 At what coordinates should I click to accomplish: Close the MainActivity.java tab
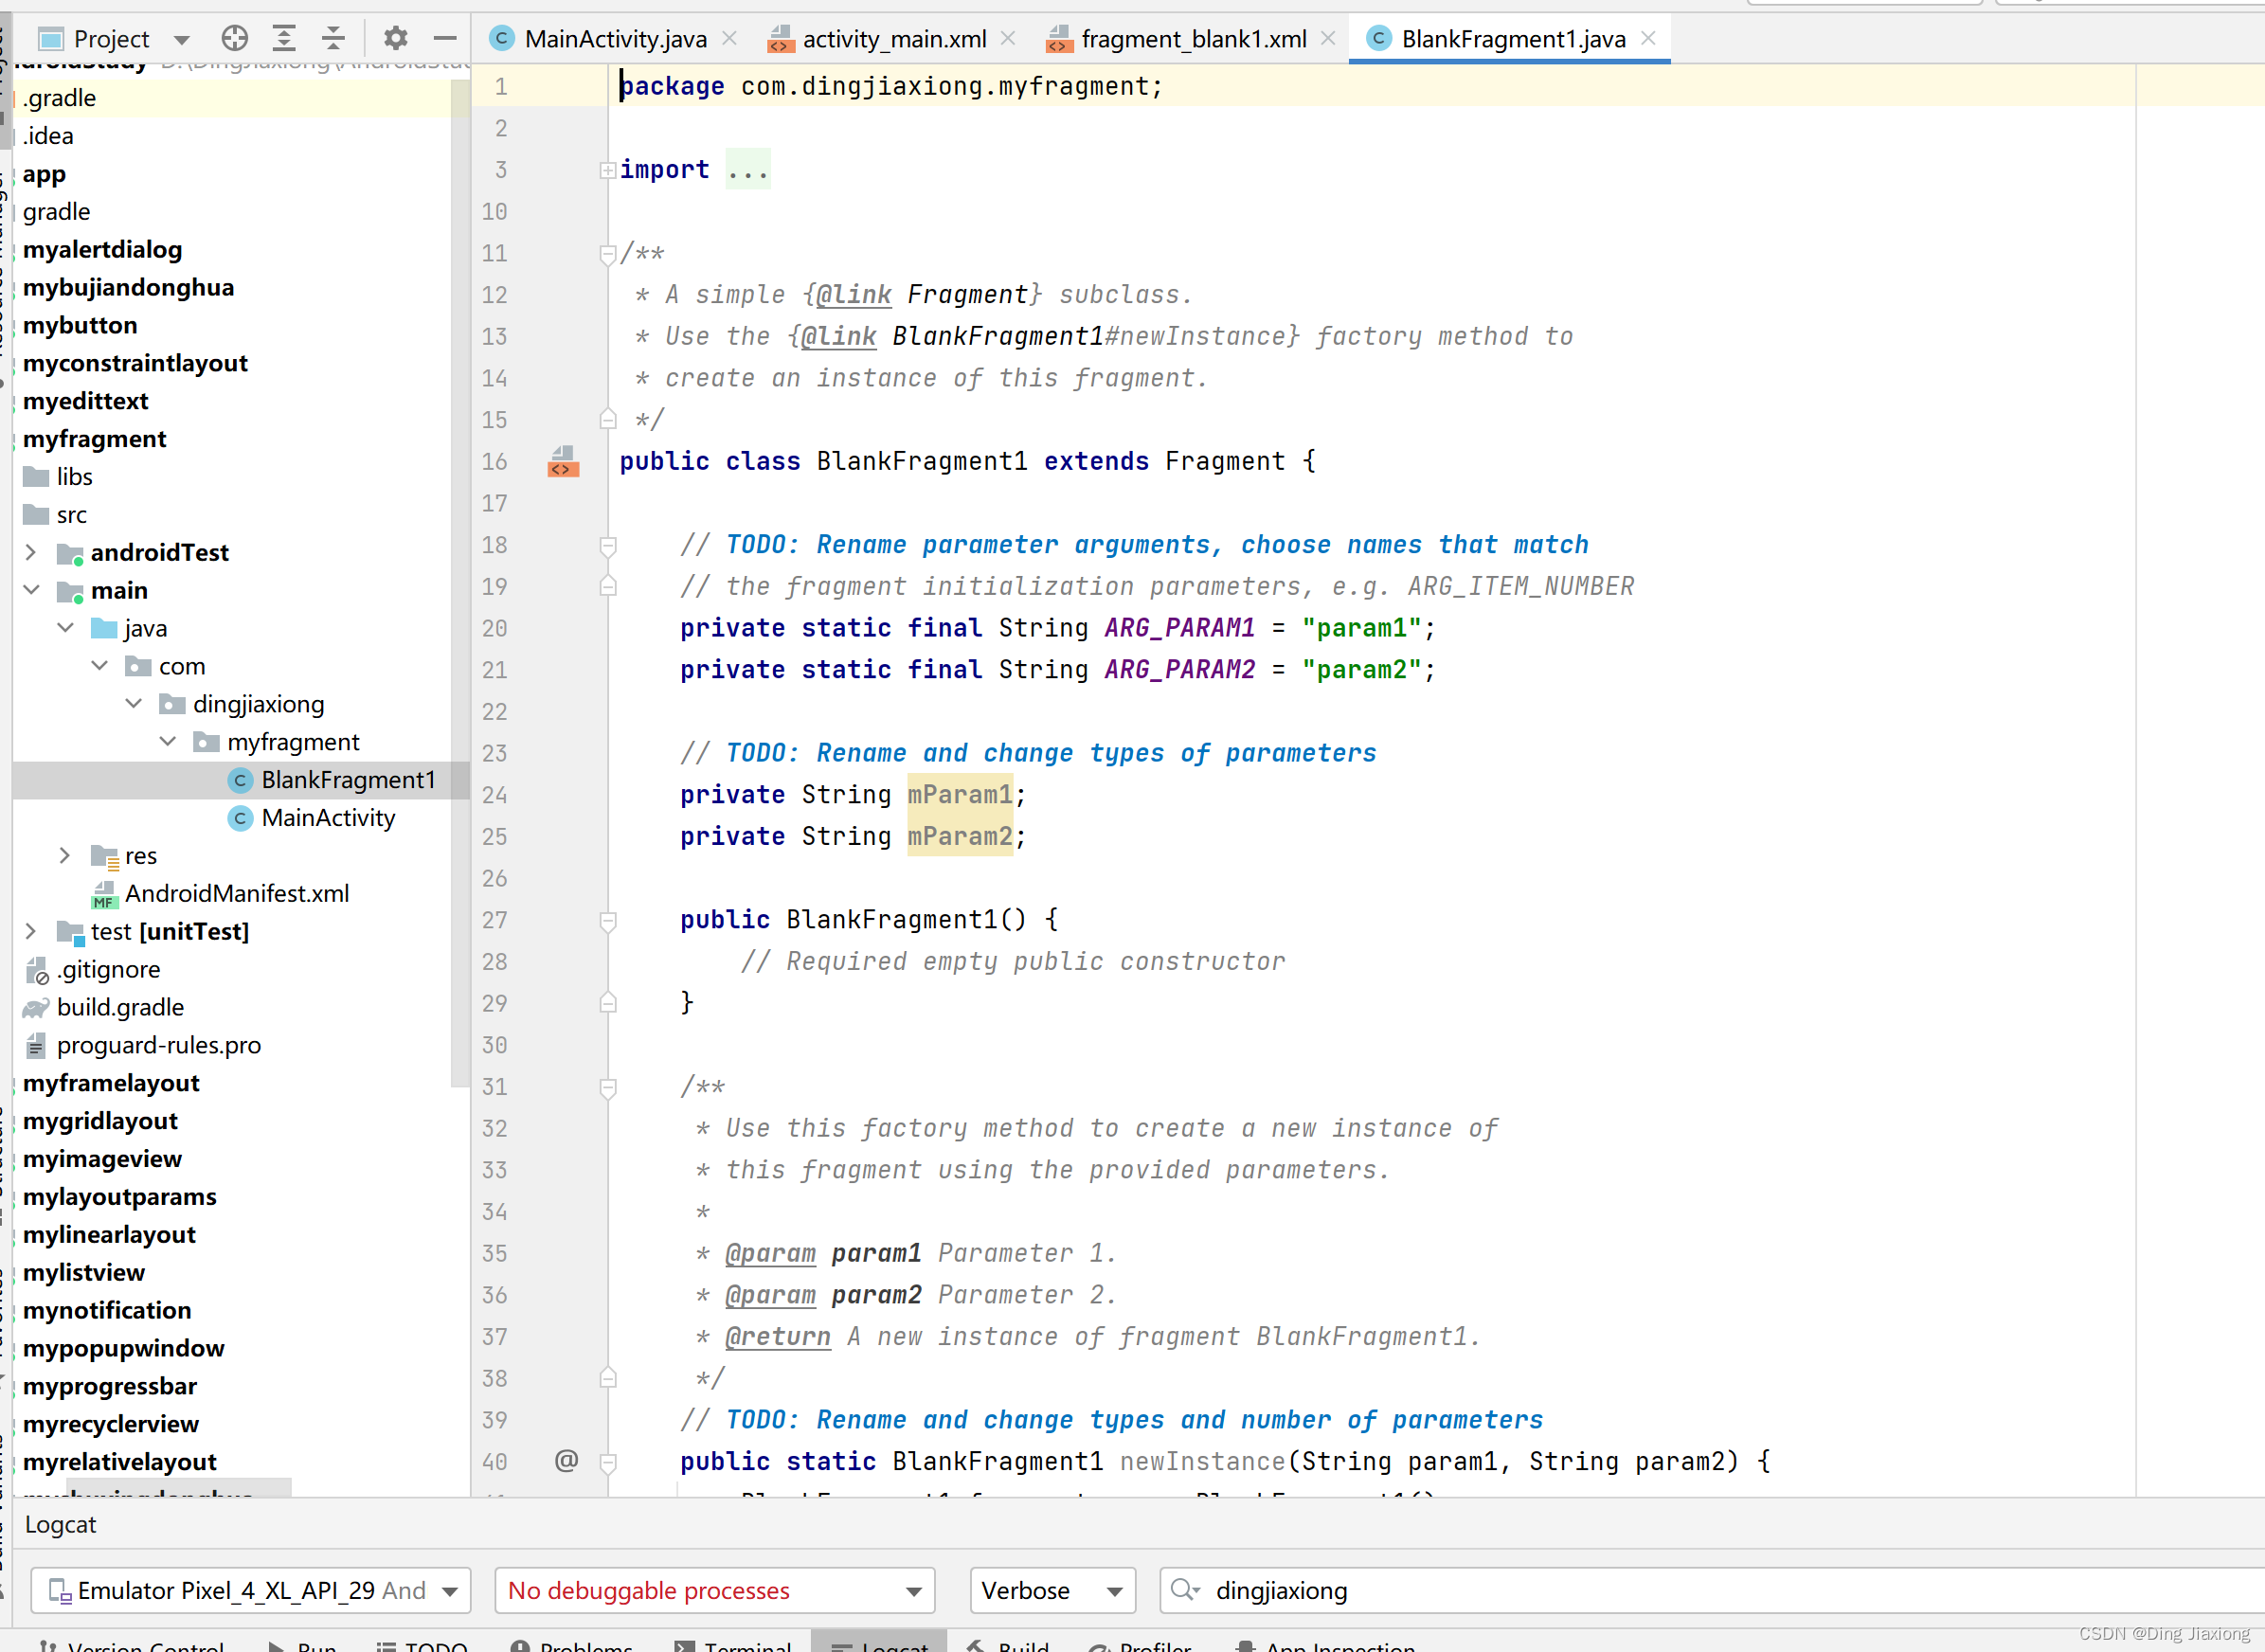pos(730,38)
